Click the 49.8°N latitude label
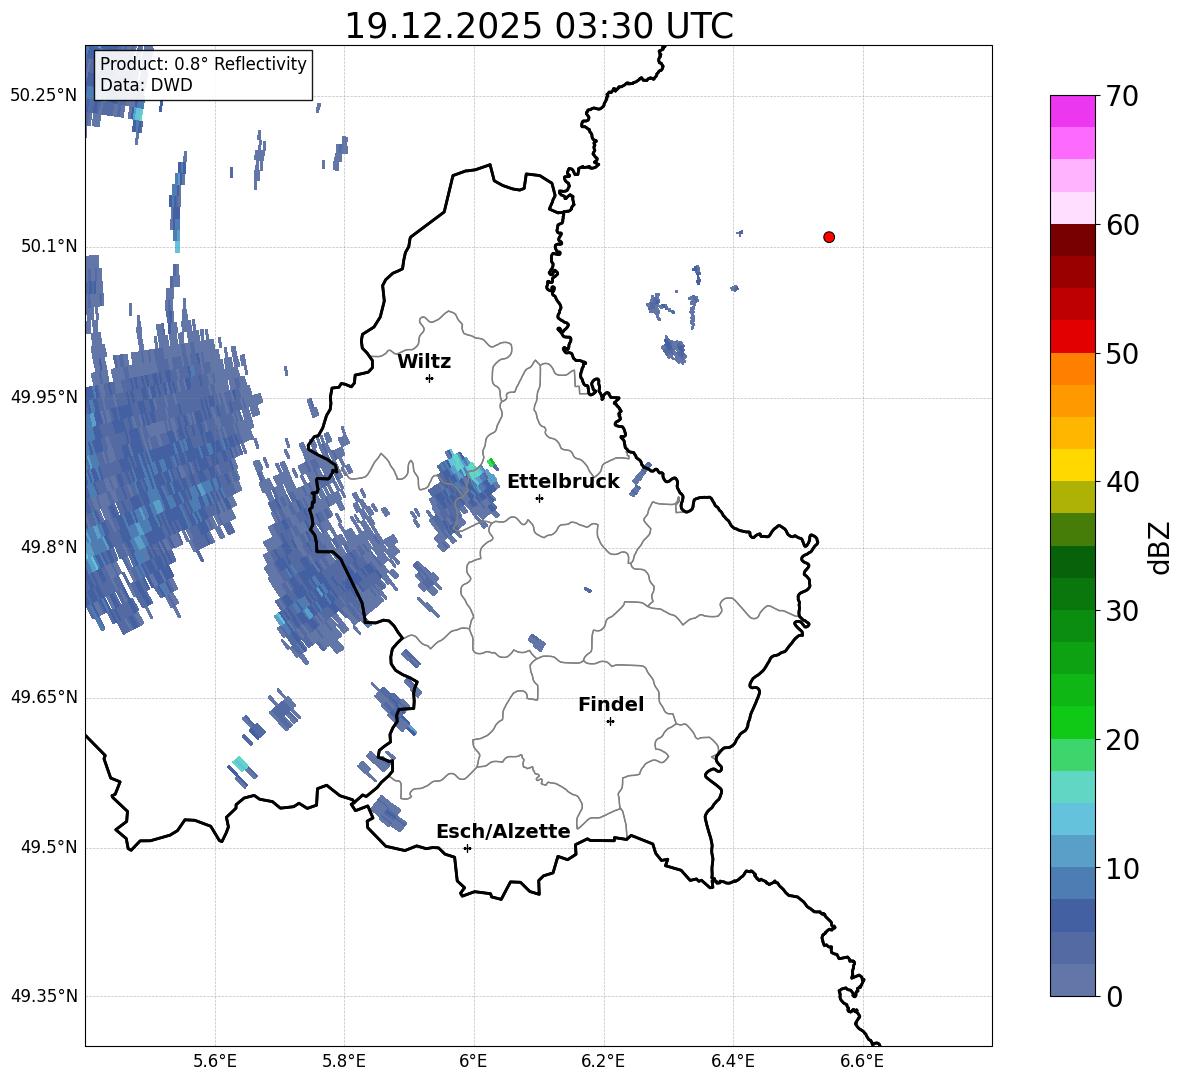The height and width of the screenshot is (1081, 1184). tap(48, 547)
